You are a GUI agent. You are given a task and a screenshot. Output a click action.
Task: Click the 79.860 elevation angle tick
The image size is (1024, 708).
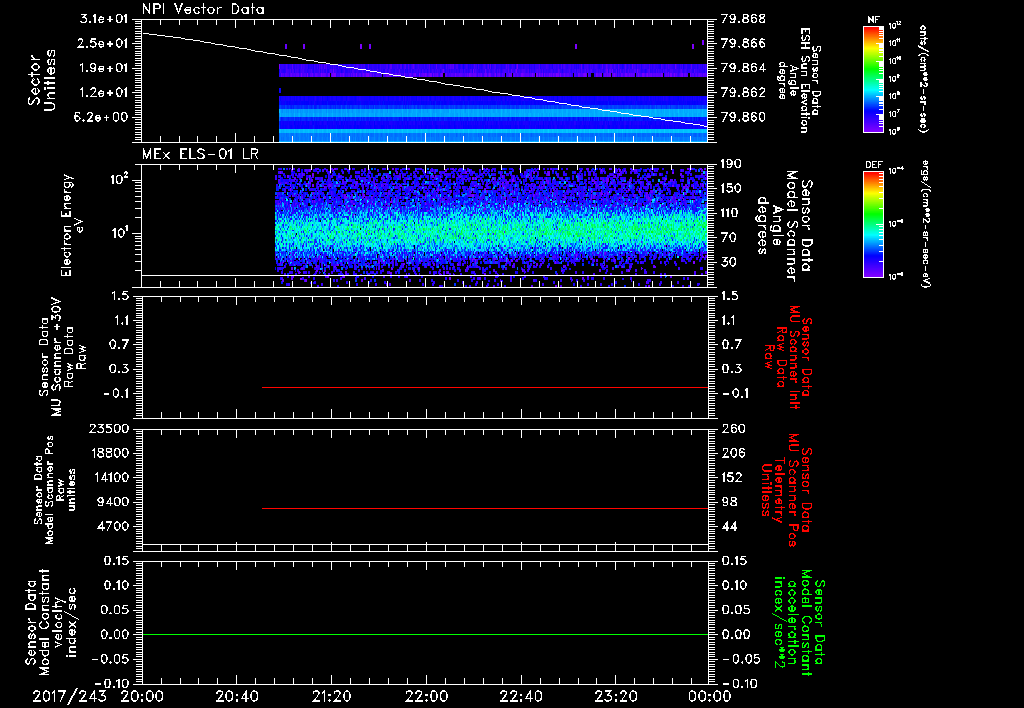point(743,118)
